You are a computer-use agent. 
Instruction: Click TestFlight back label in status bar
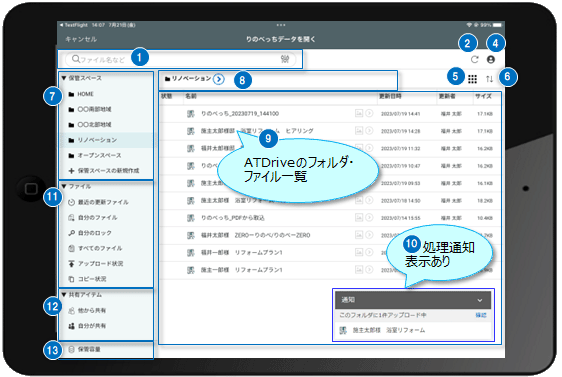click(x=74, y=25)
